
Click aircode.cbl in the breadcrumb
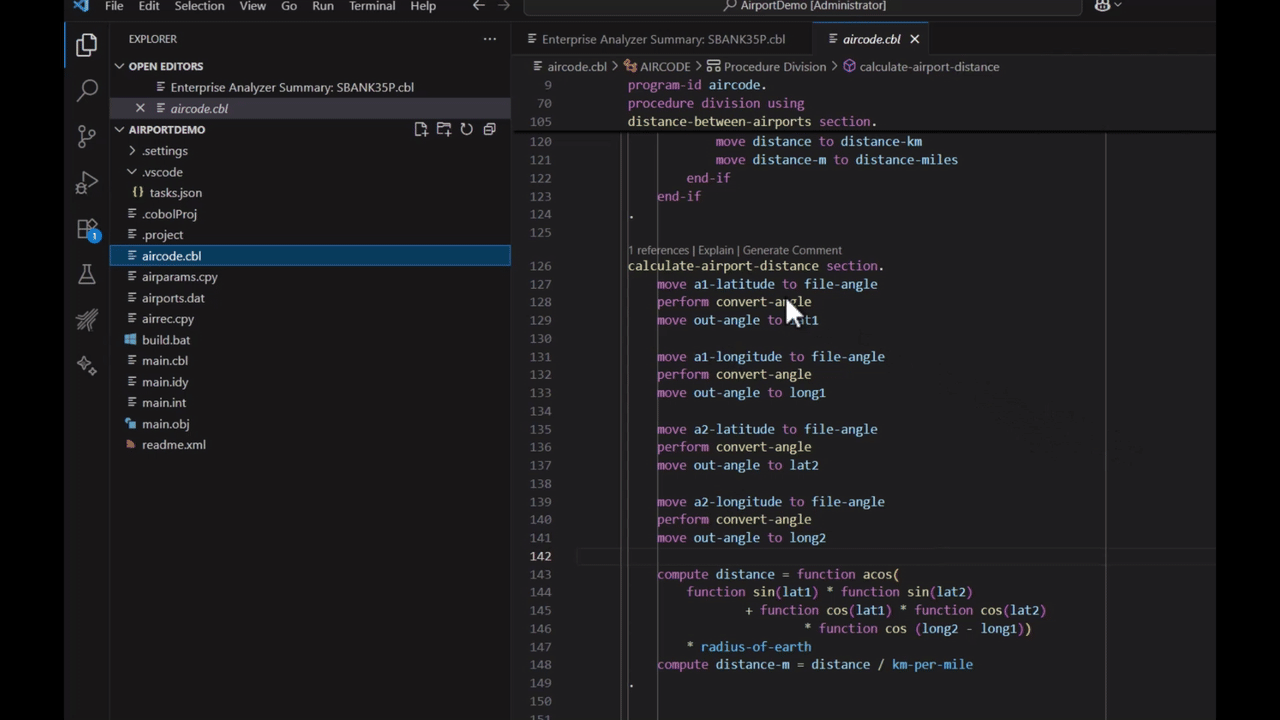point(577,67)
